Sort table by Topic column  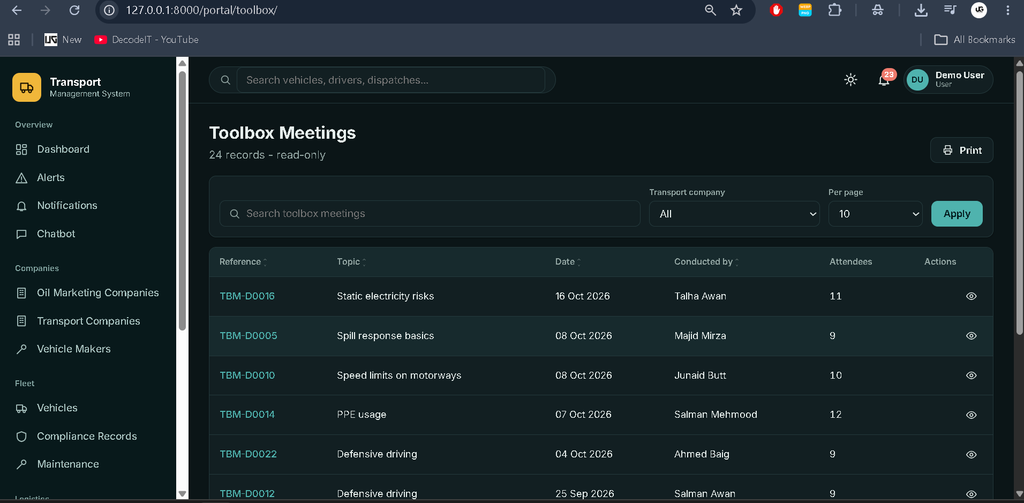351,261
